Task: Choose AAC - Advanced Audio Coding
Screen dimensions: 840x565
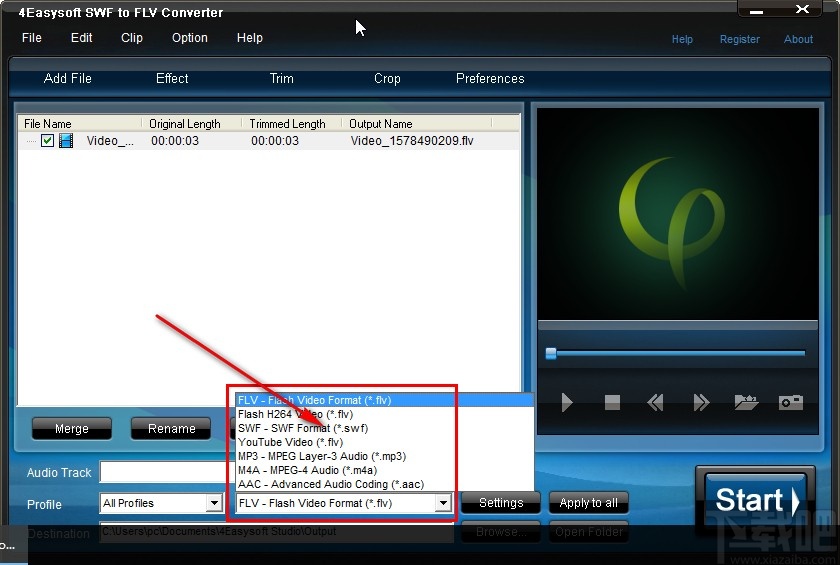Action: coord(385,484)
